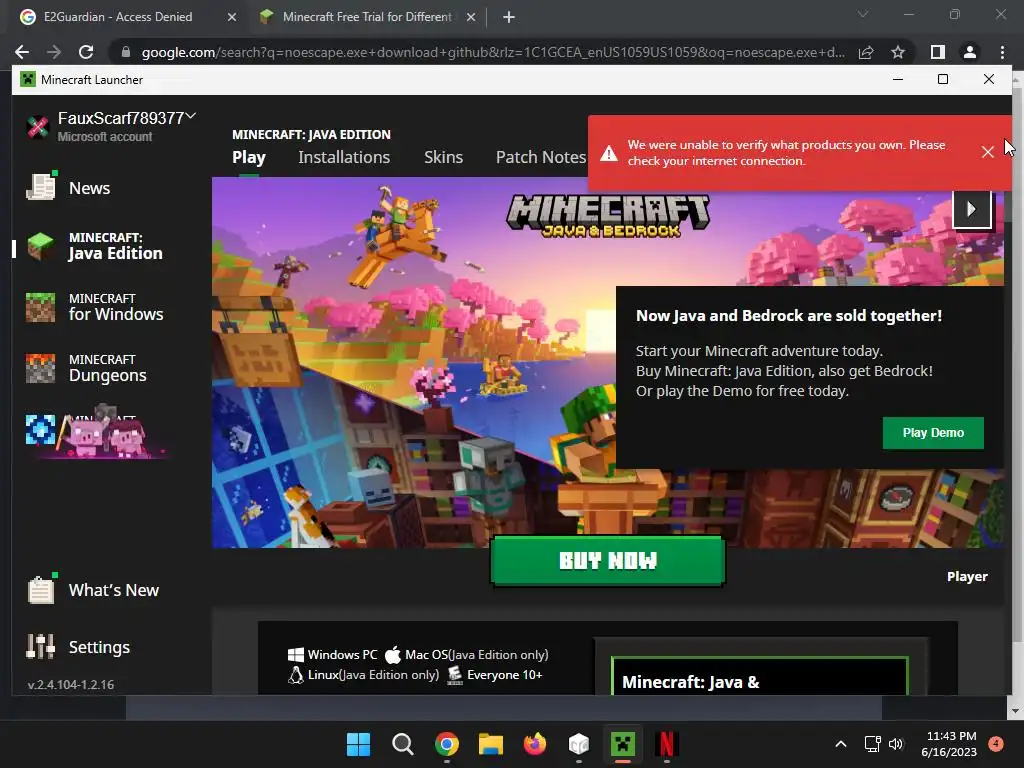
Task: Switch to the Patch Notes tab
Action: point(541,157)
